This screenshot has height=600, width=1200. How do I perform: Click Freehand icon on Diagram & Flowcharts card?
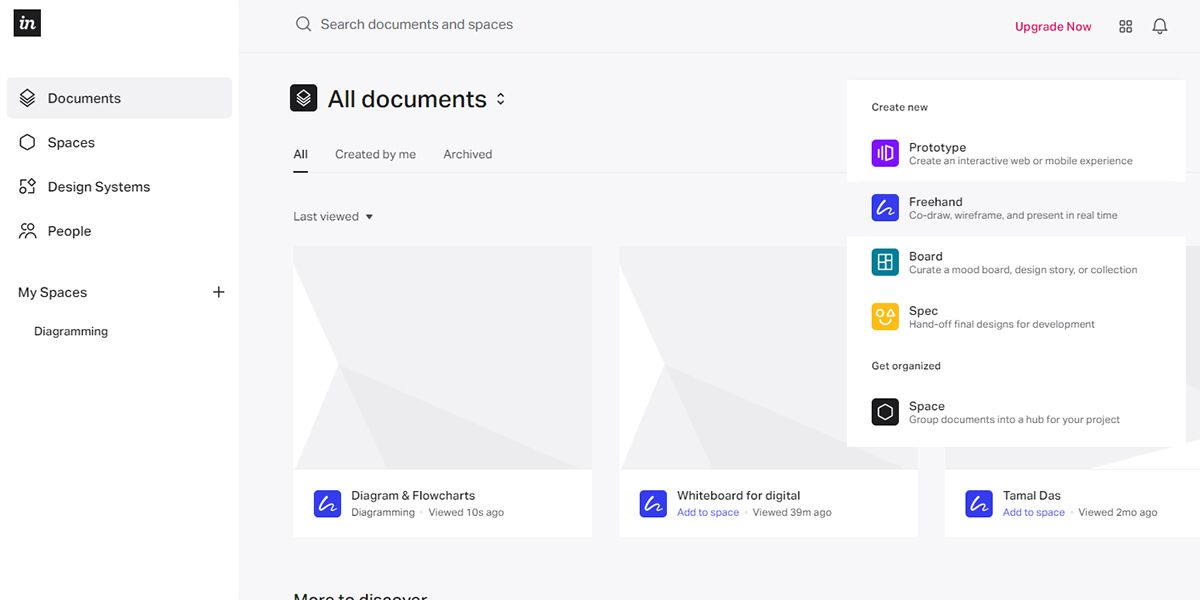pos(327,503)
